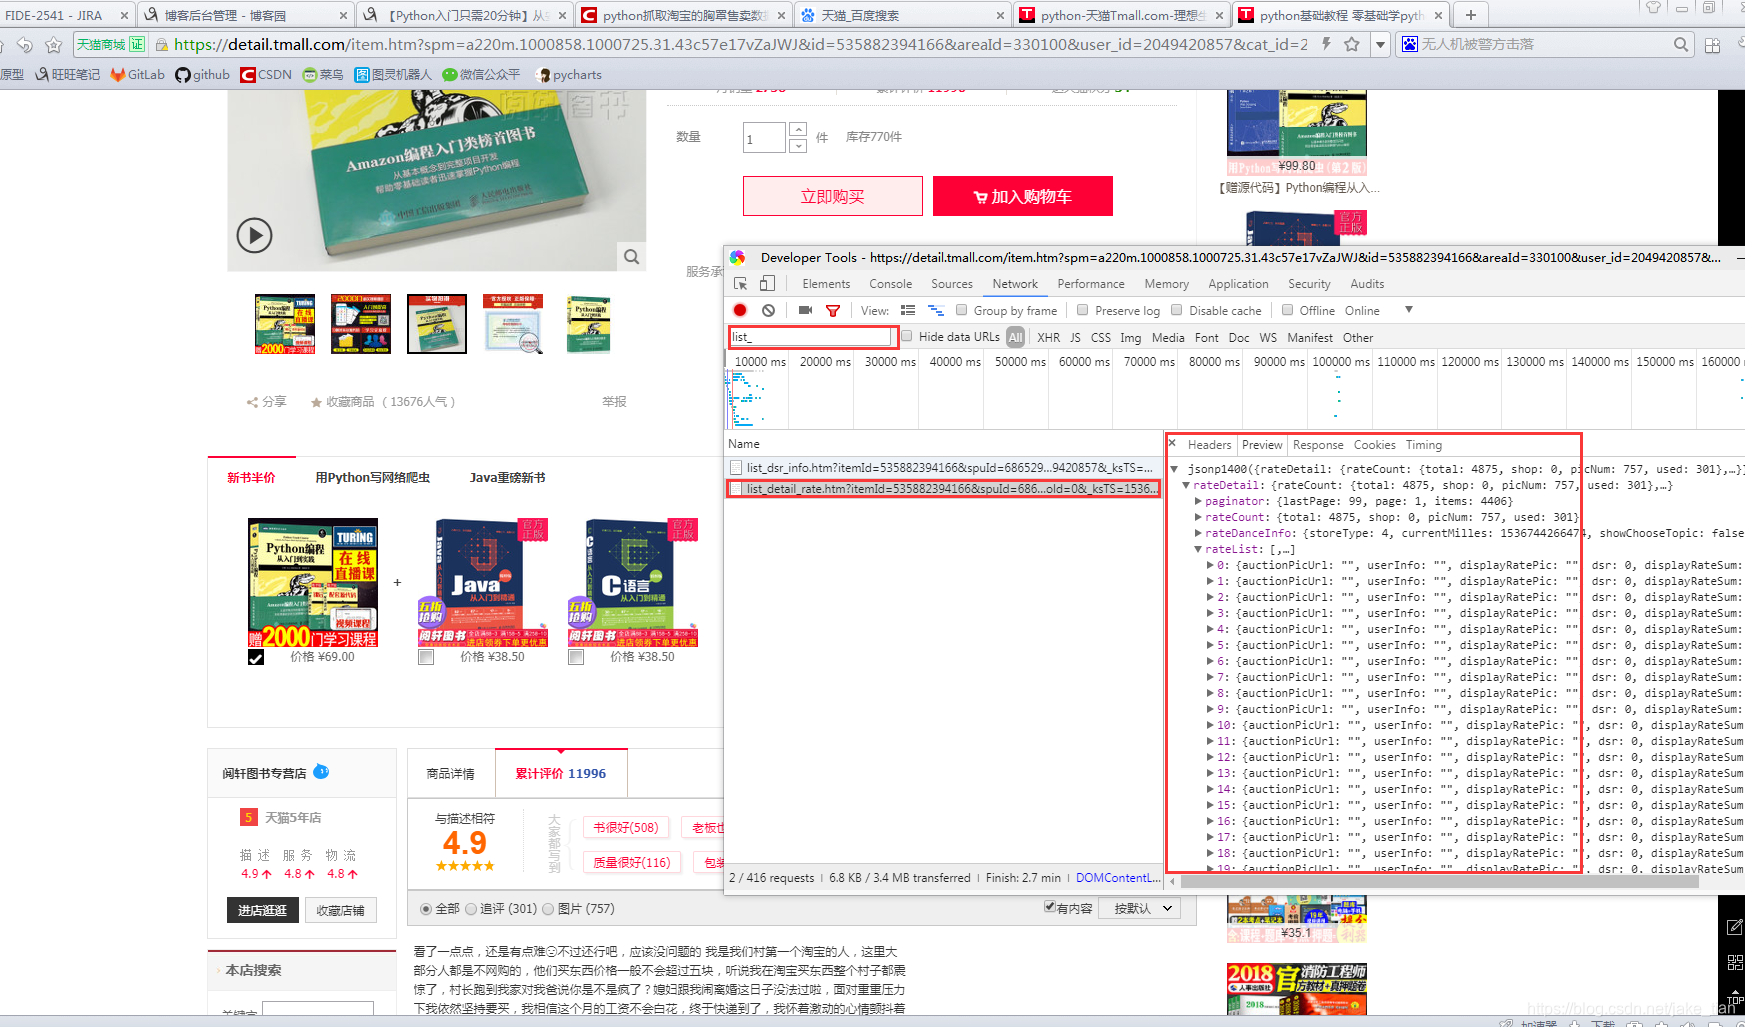The image size is (1745, 1027).
Task: Select the inspect element picker icon
Action: click(x=741, y=284)
